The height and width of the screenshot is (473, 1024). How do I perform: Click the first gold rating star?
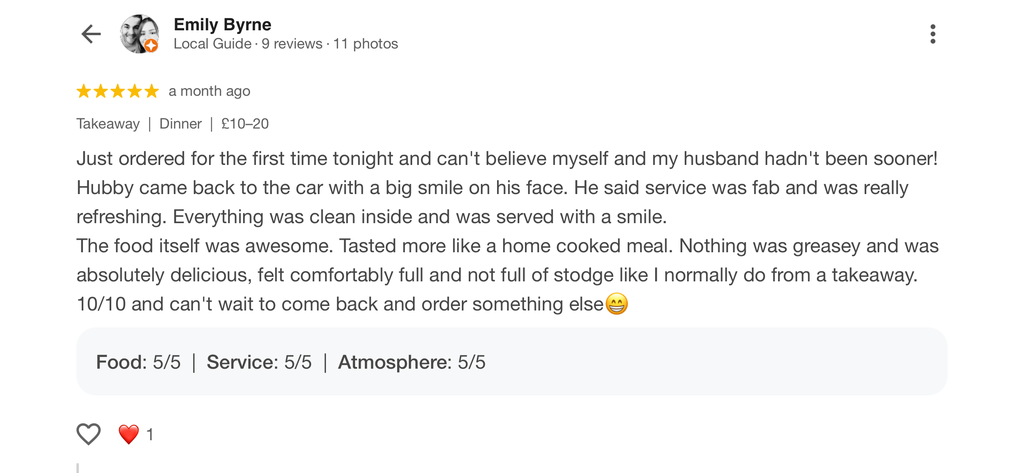[84, 91]
